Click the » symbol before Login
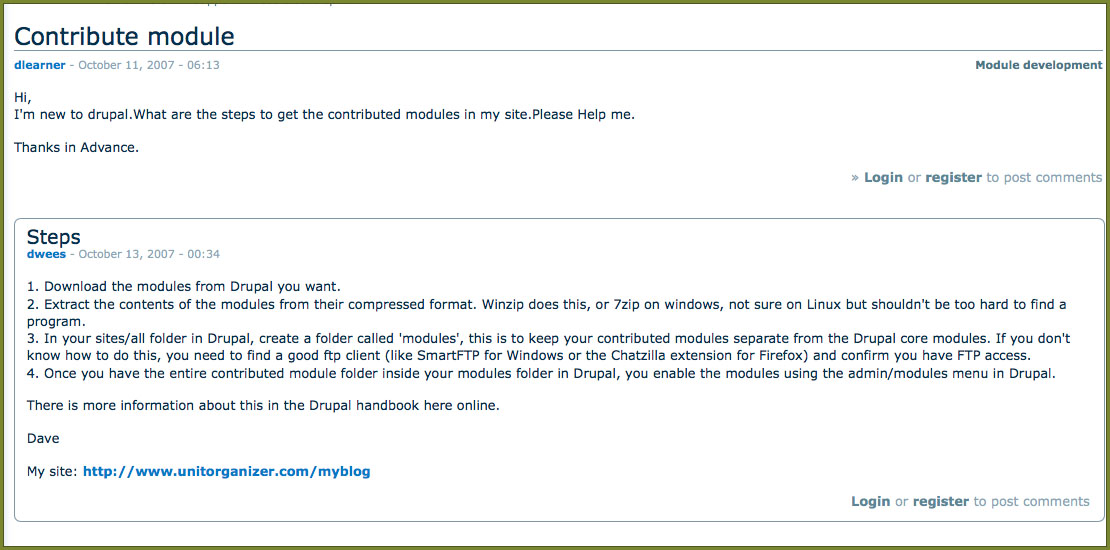This screenshot has width=1110, height=550. (855, 177)
